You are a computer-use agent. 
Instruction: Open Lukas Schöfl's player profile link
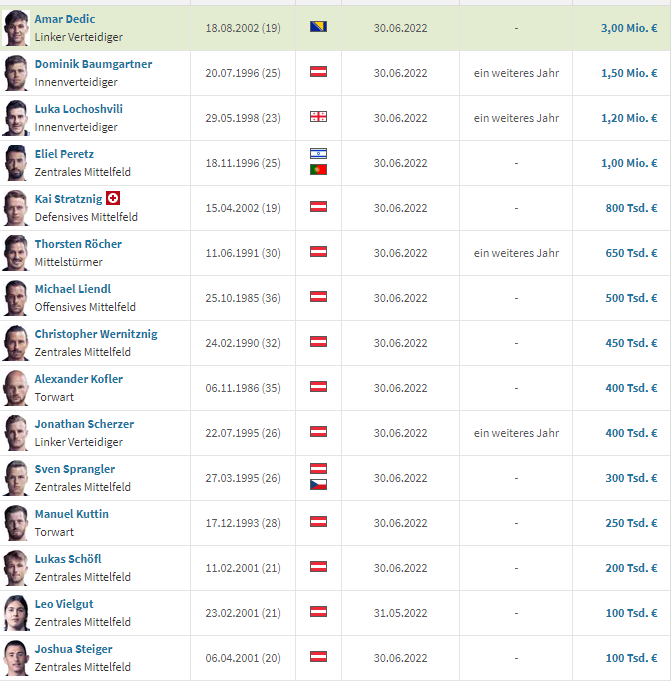point(68,559)
